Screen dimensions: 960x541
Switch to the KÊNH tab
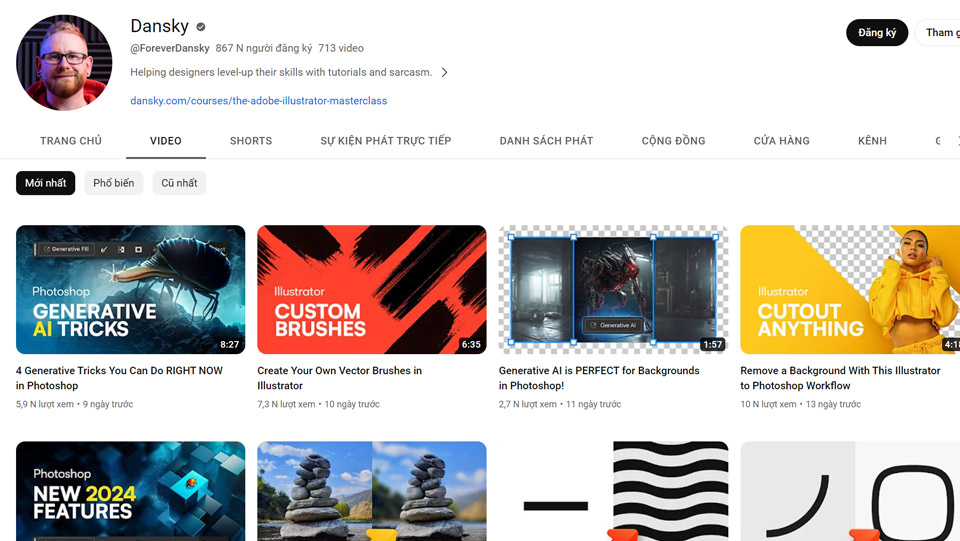(872, 141)
